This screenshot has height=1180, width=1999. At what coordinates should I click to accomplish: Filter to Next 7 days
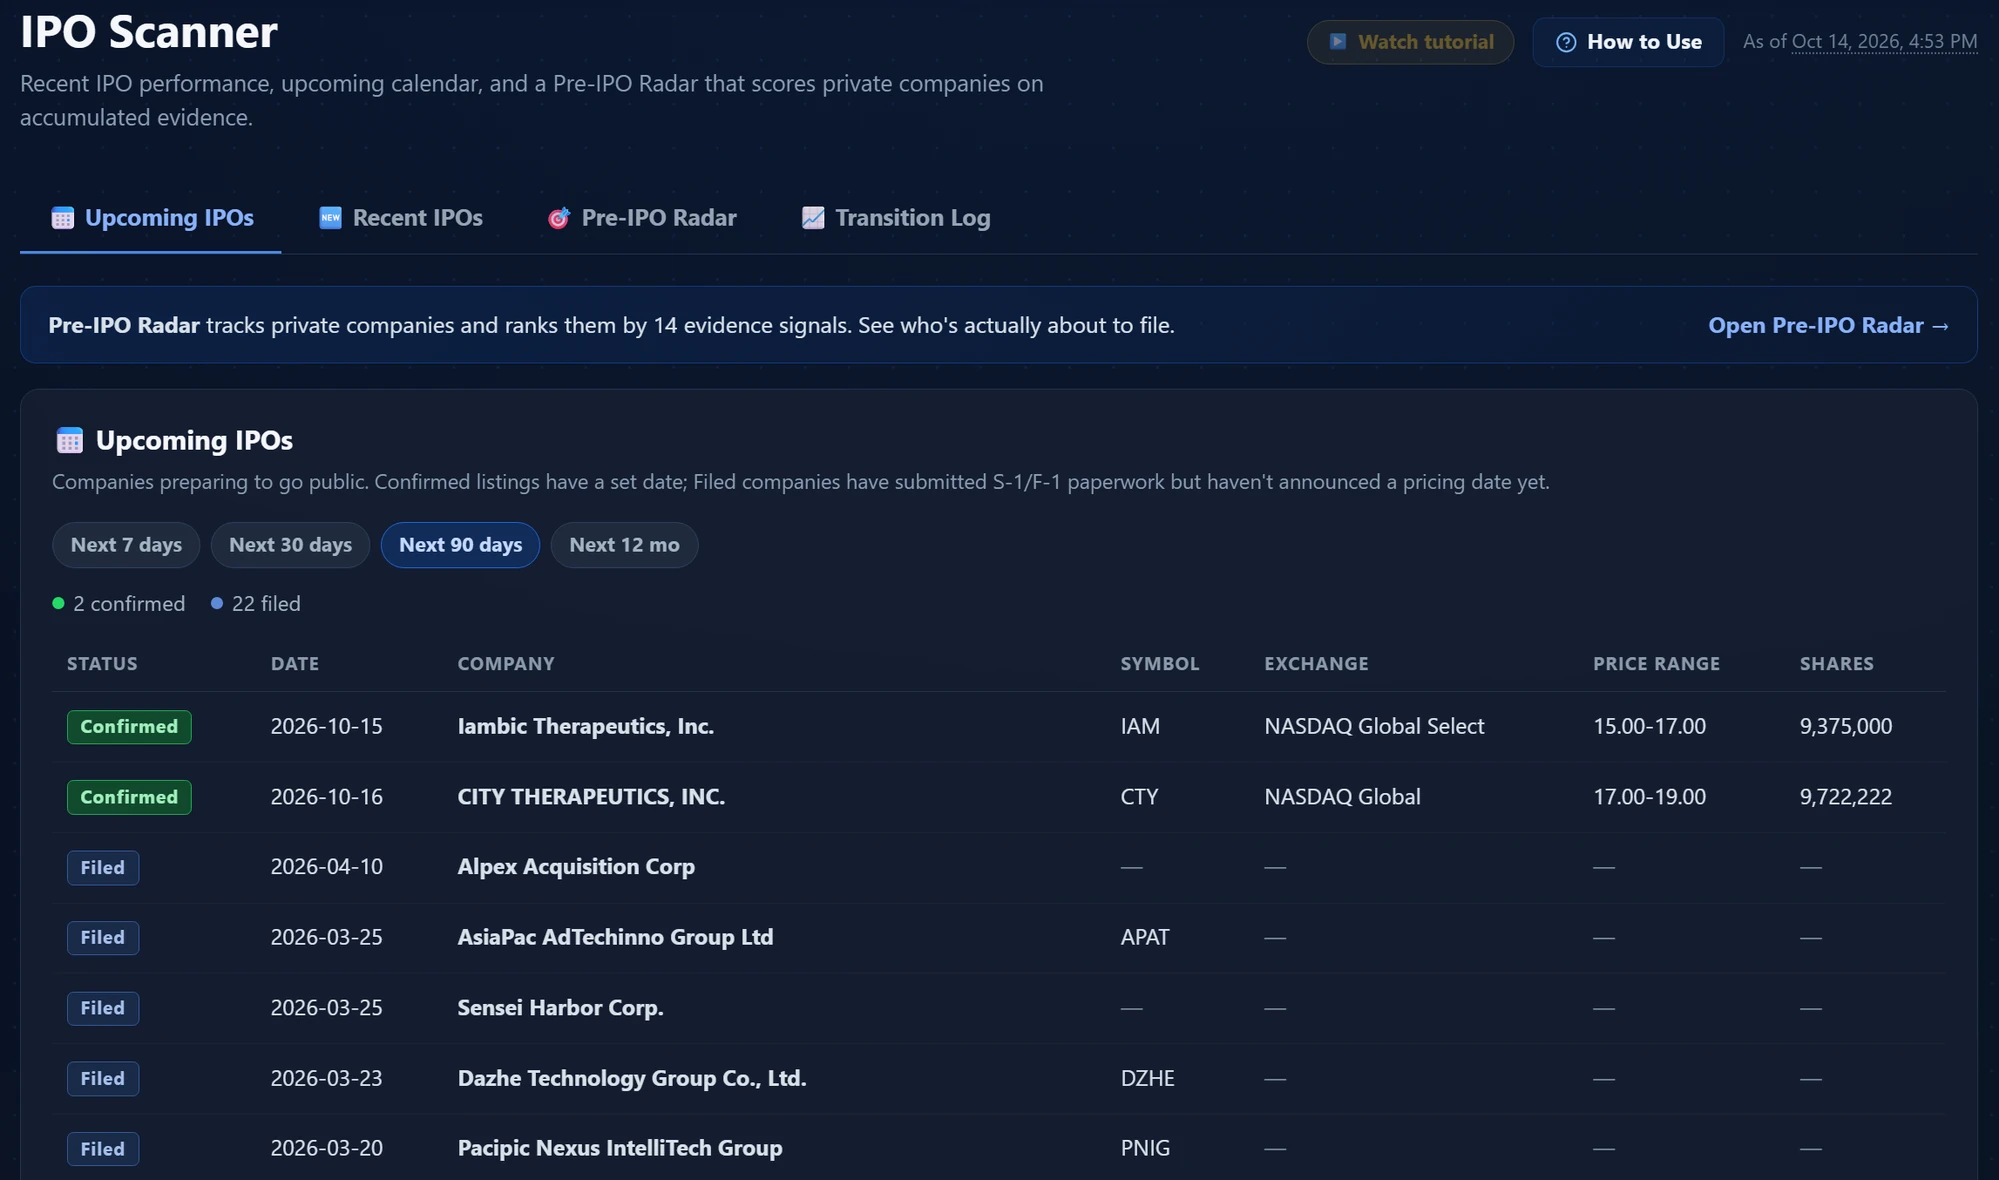click(x=126, y=545)
